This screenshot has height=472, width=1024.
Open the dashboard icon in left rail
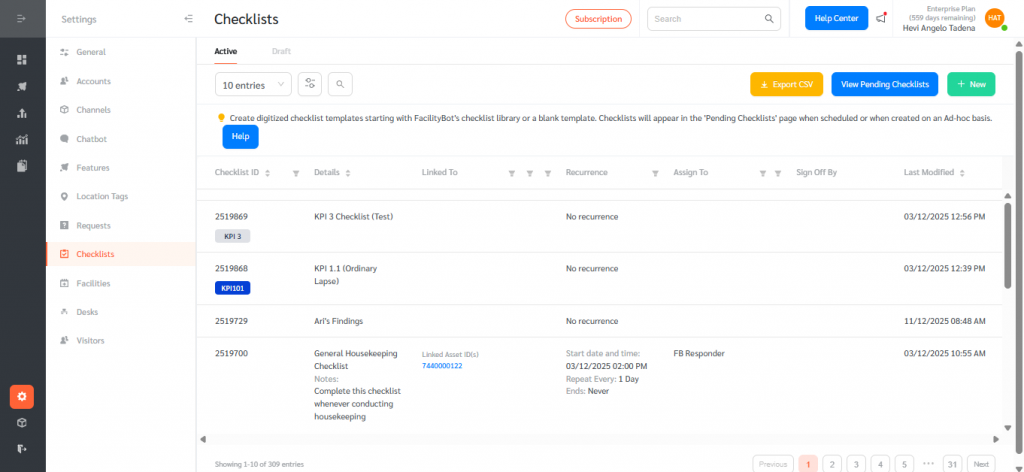(x=22, y=60)
